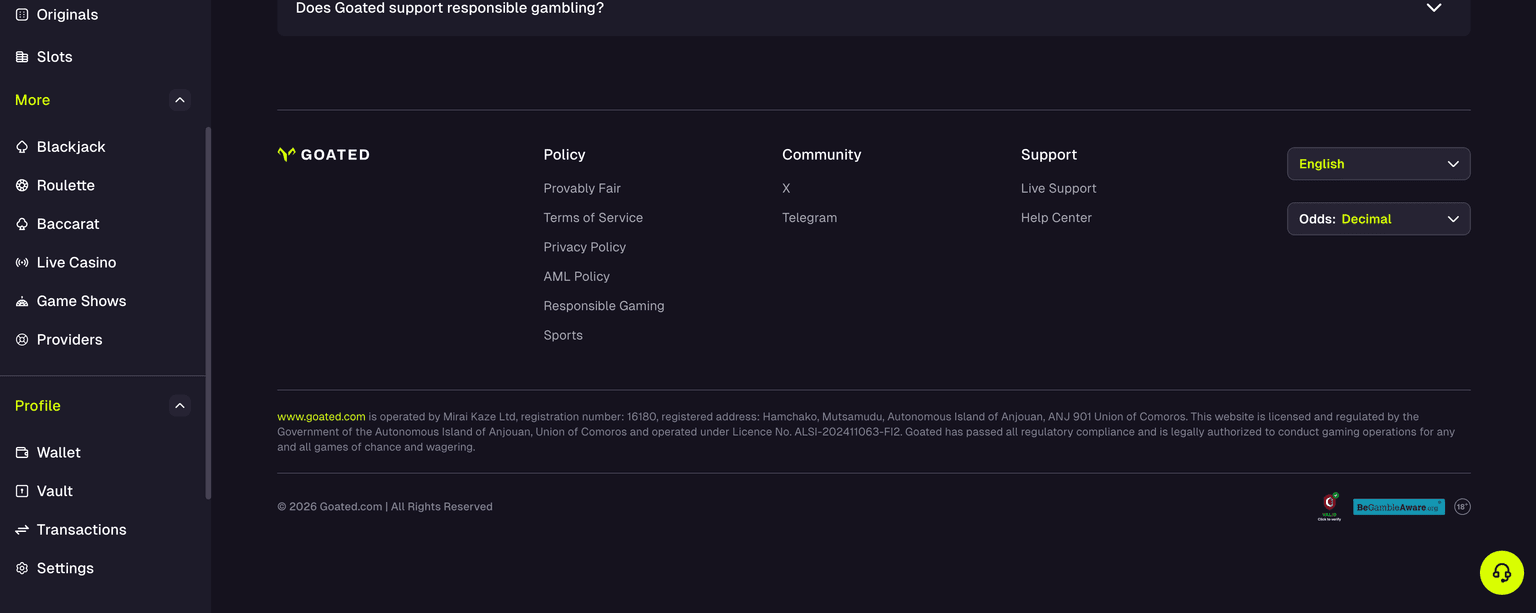1536x613 pixels.
Task: Open live chat headset button
Action: [x=1501, y=573]
